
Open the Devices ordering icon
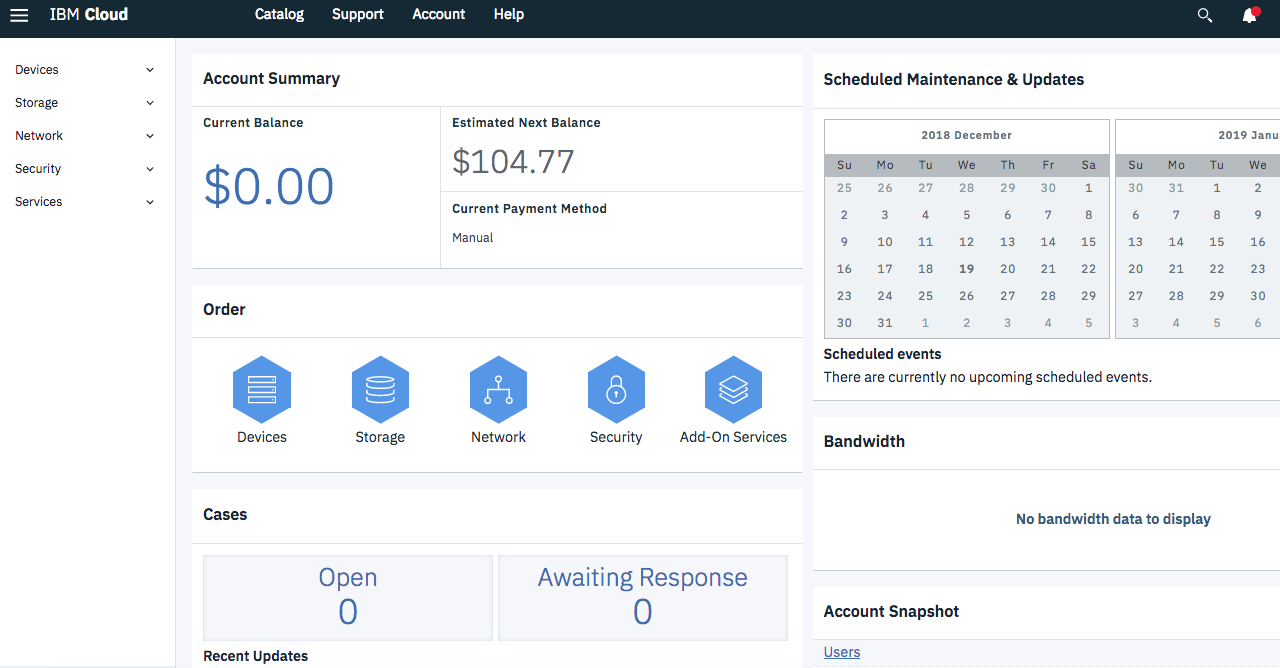(x=262, y=390)
